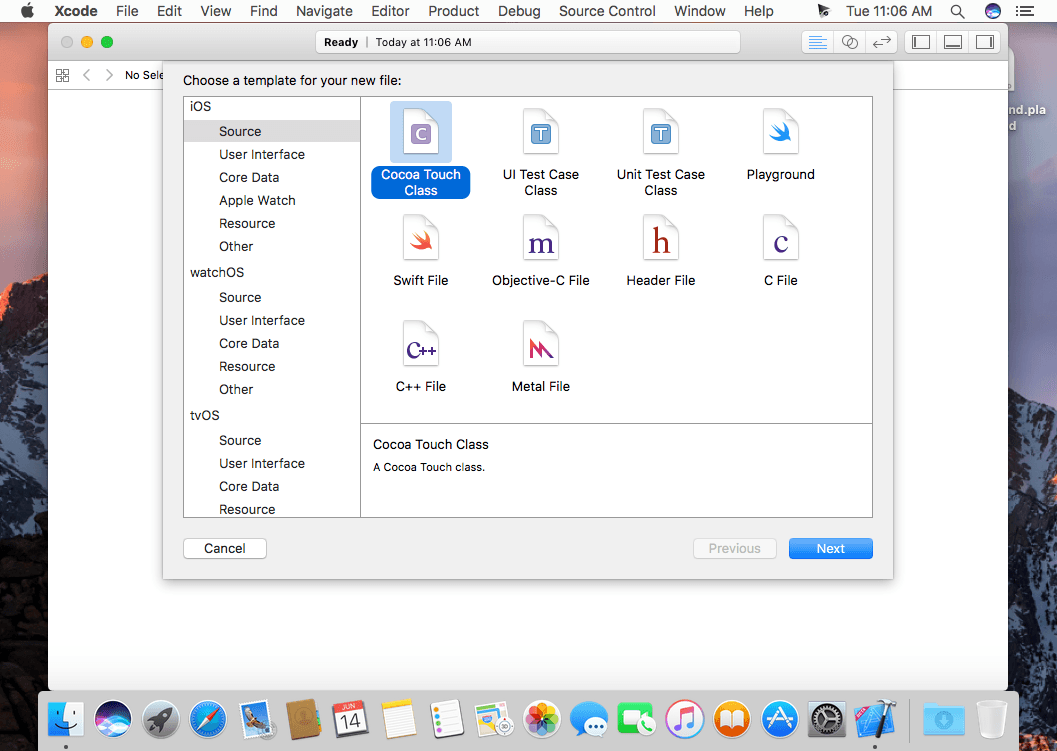1057x751 pixels.
Task: Open the Editor menu
Action: point(390,11)
